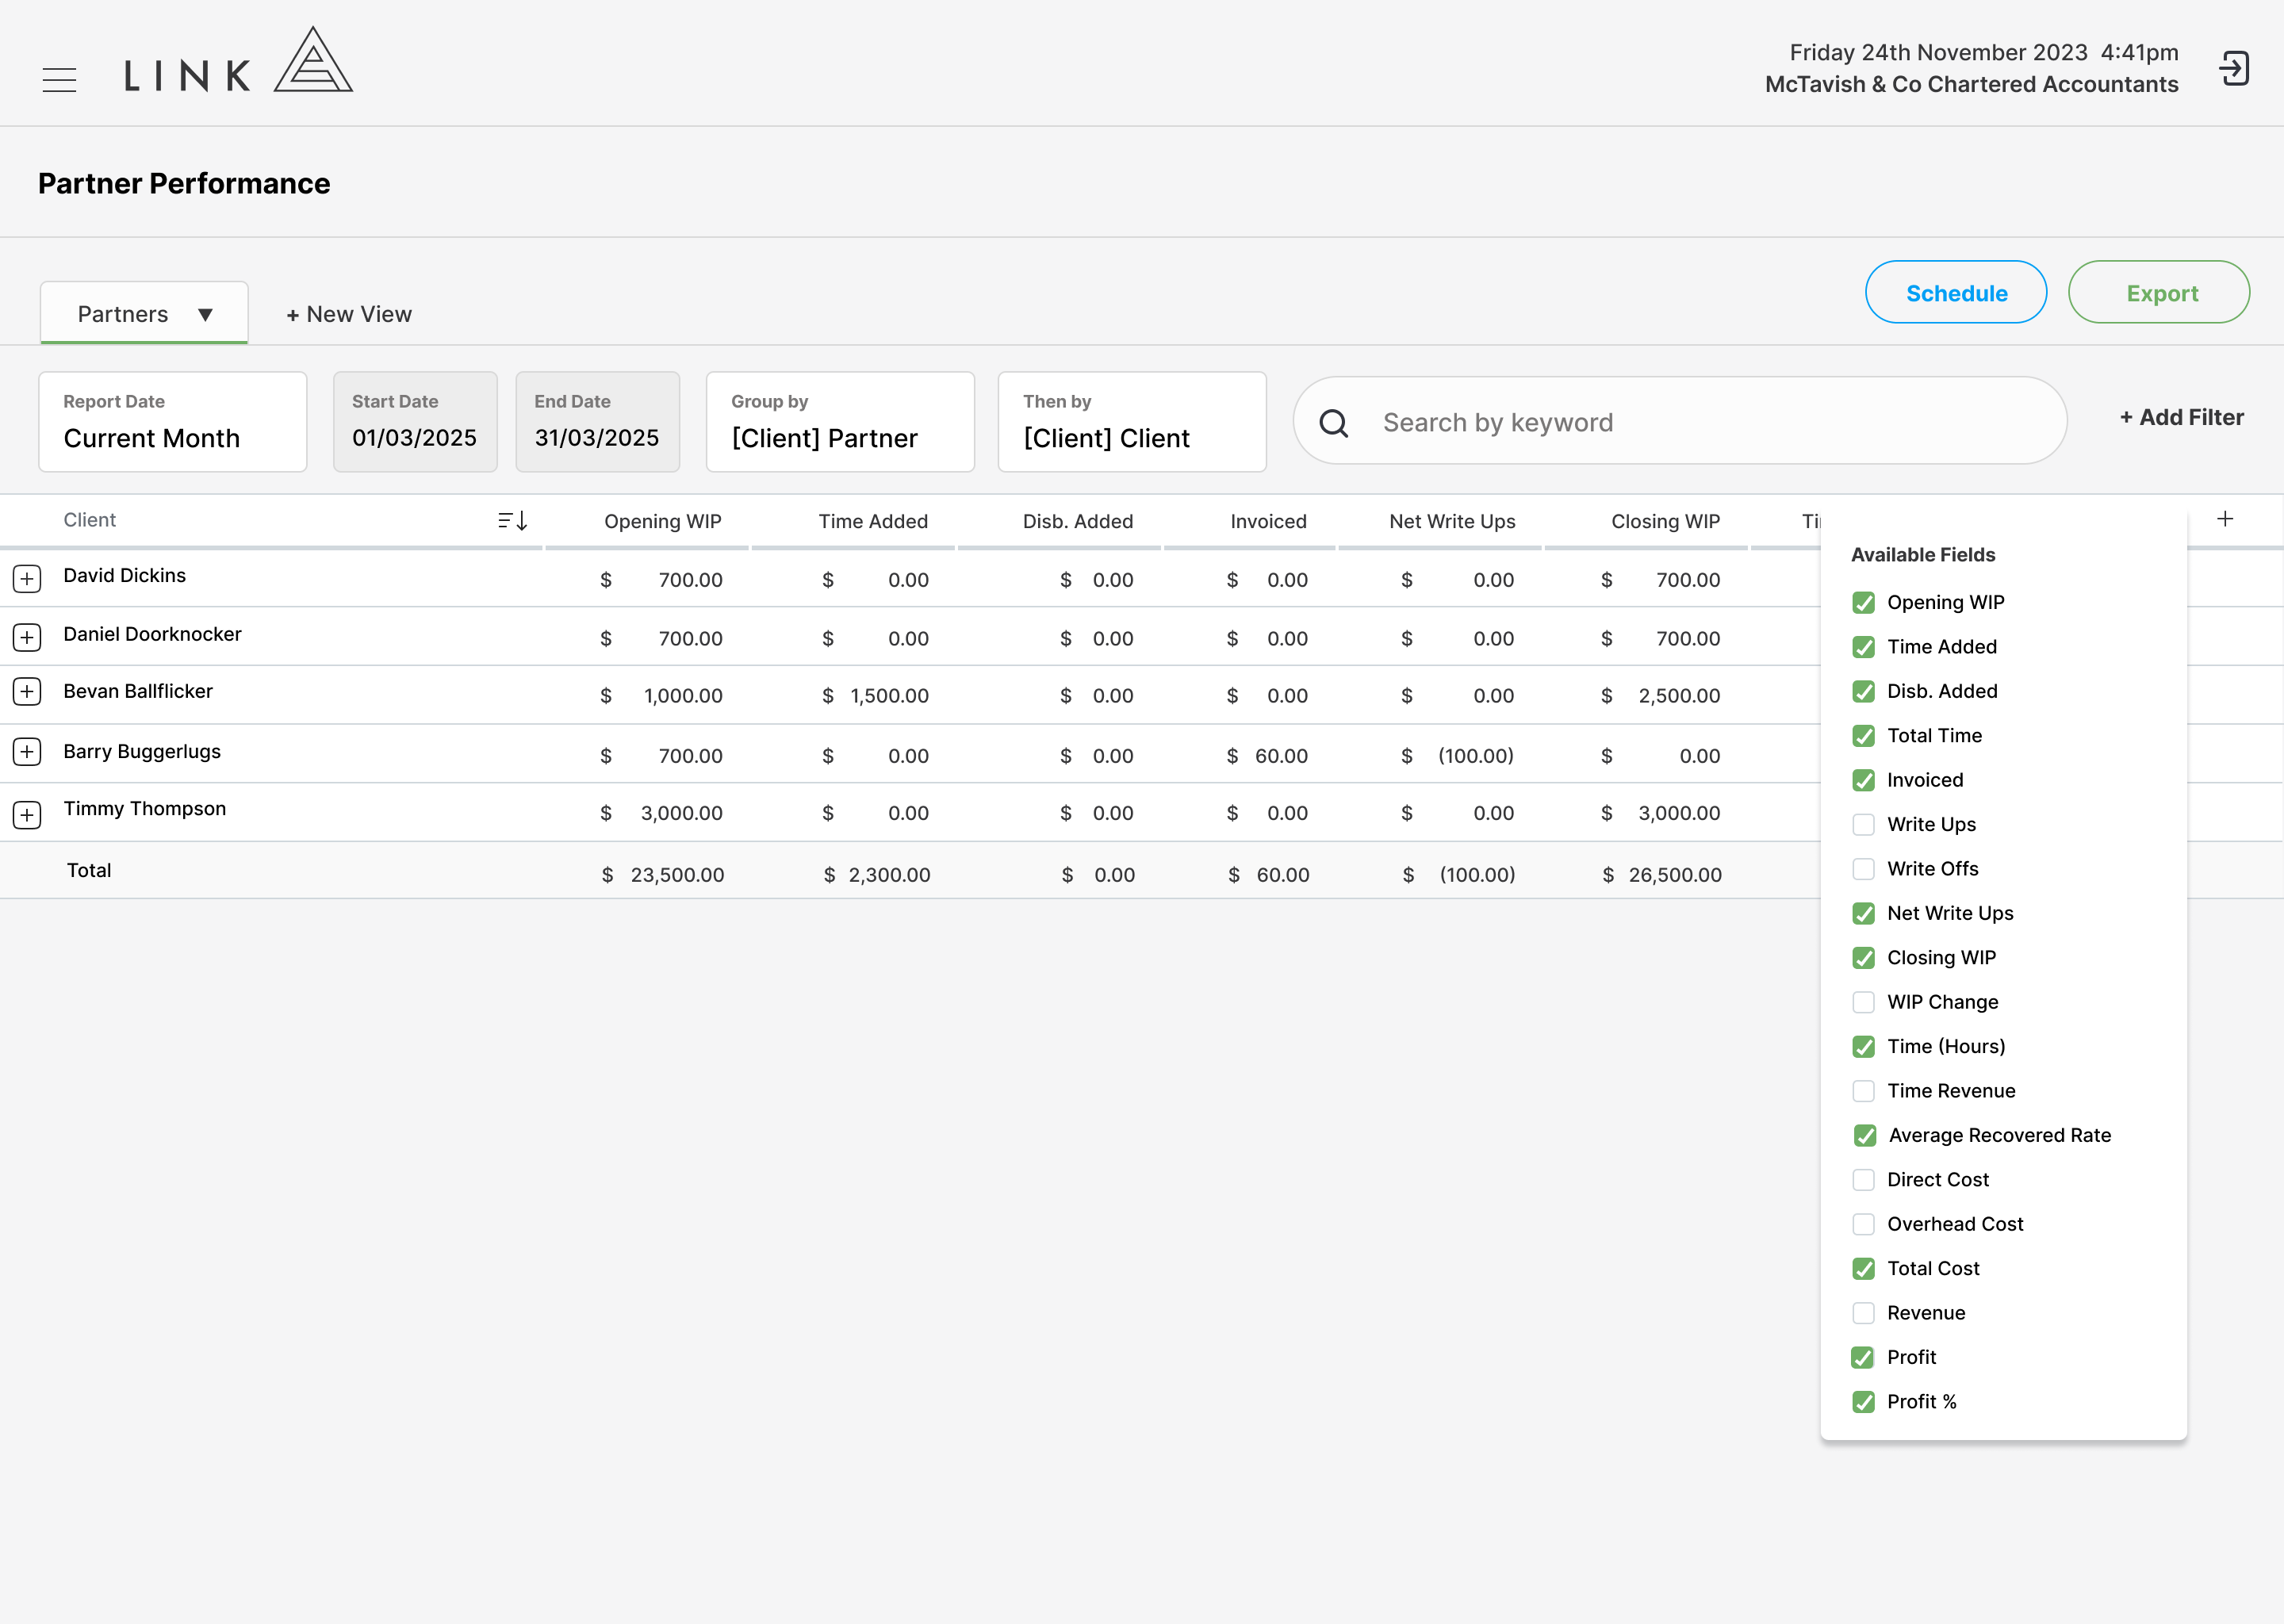Image resolution: width=2284 pixels, height=1624 pixels.
Task: Uncheck the Disb. Added field
Action: click(1863, 692)
